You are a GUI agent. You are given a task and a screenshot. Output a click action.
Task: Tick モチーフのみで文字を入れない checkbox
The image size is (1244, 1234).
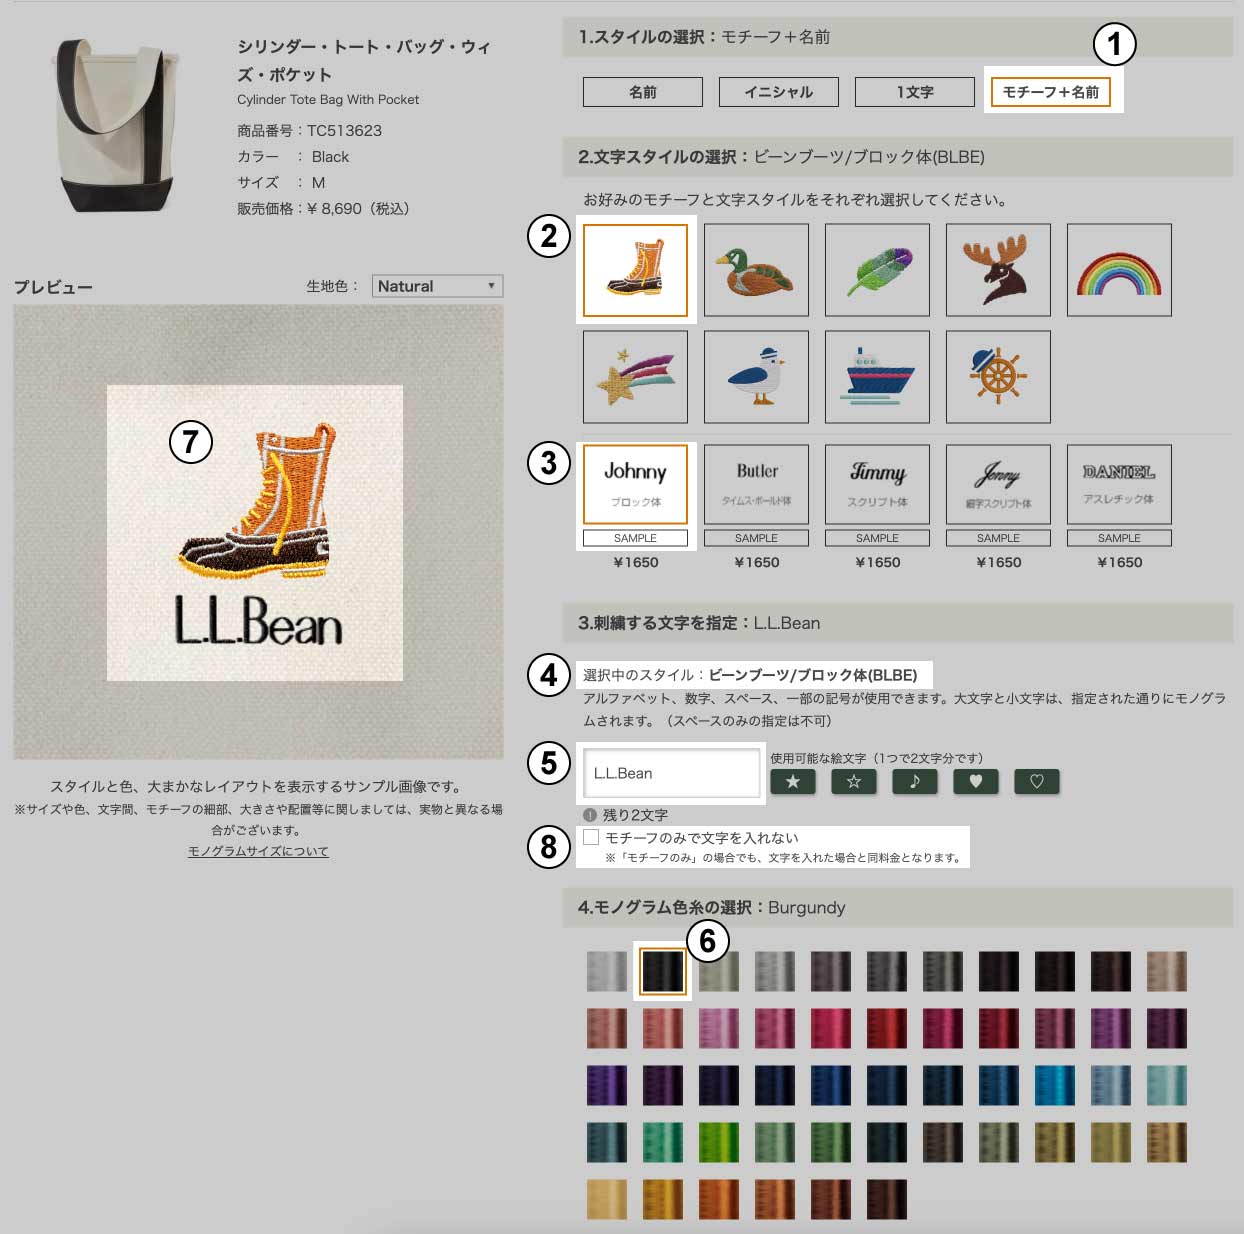tap(591, 837)
